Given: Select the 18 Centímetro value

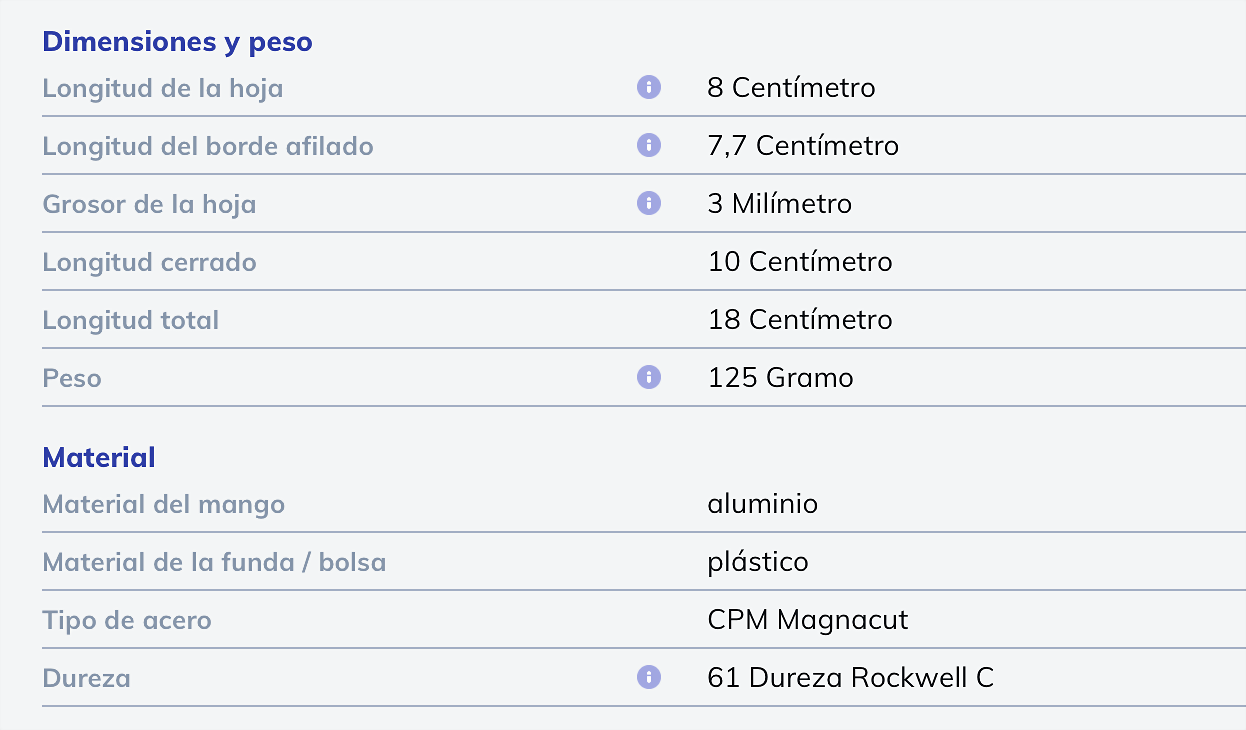Looking at the screenshot, I should 800,320.
